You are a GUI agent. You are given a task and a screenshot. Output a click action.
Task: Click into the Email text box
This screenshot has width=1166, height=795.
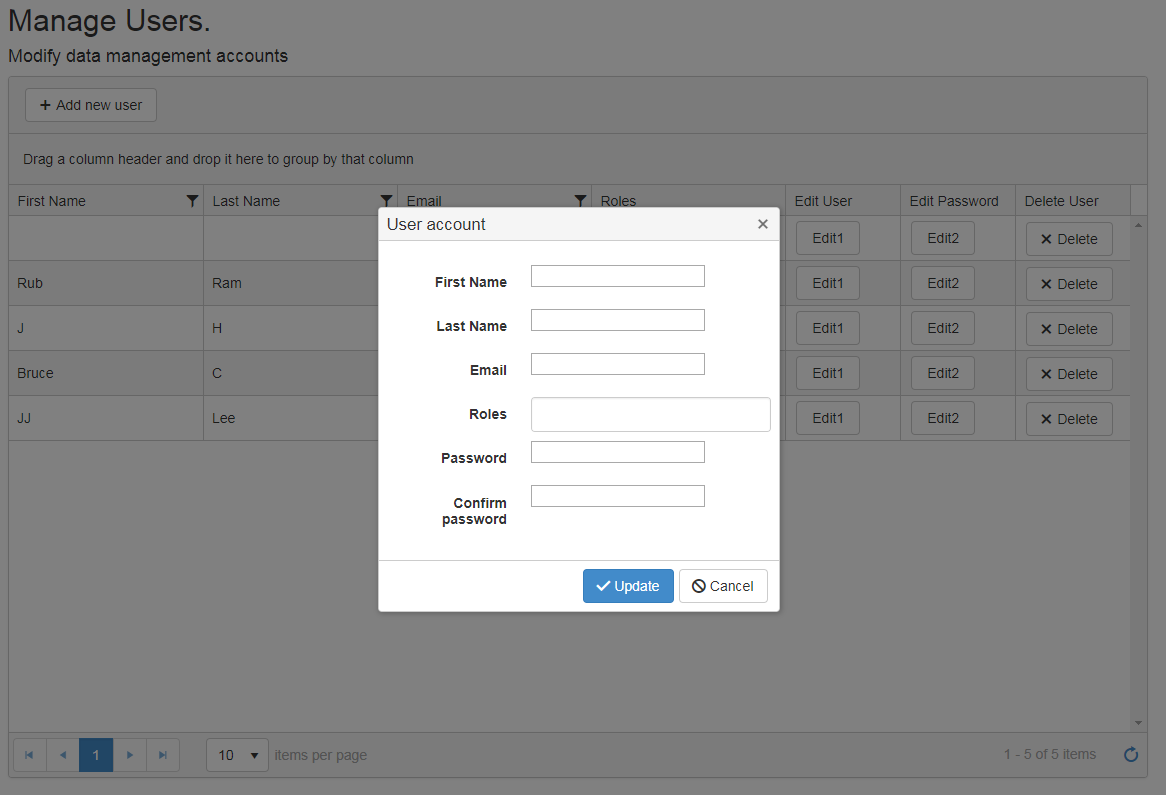[x=617, y=364]
